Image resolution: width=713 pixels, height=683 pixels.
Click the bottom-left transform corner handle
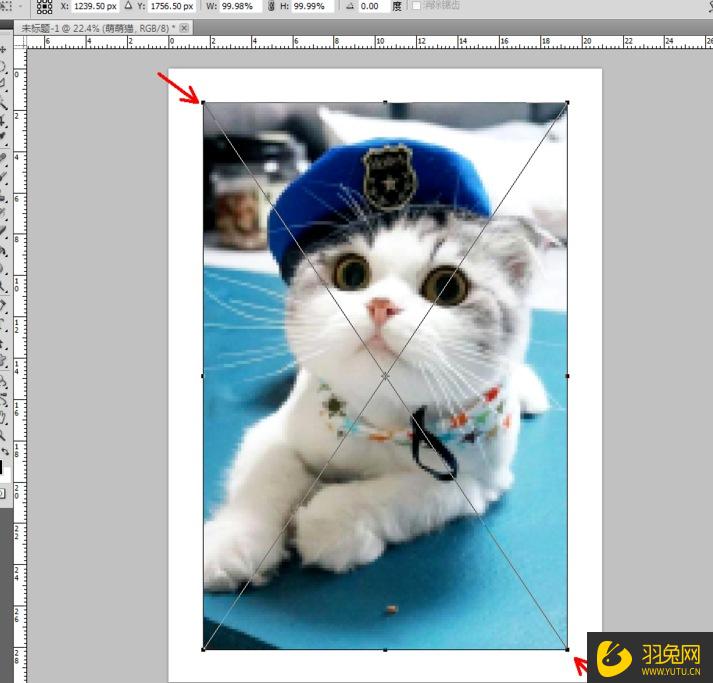tap(203, 649)
